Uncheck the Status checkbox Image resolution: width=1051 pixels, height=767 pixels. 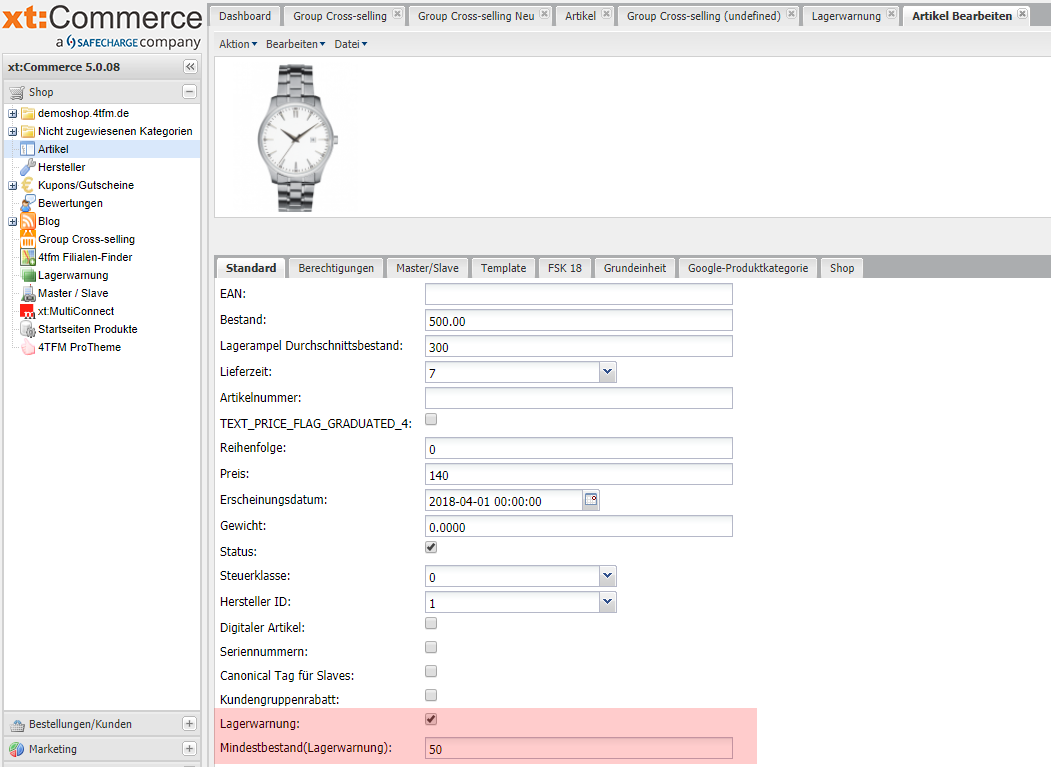click(x=431, y=548)
